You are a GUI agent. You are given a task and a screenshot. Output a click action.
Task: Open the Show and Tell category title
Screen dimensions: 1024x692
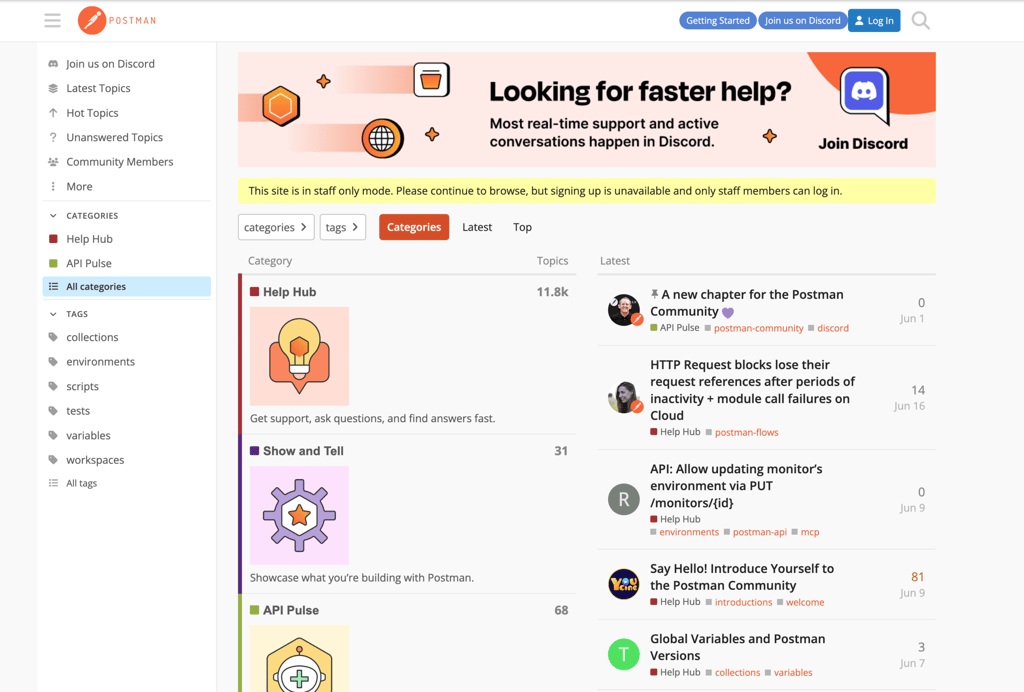(x=303, y=451)
